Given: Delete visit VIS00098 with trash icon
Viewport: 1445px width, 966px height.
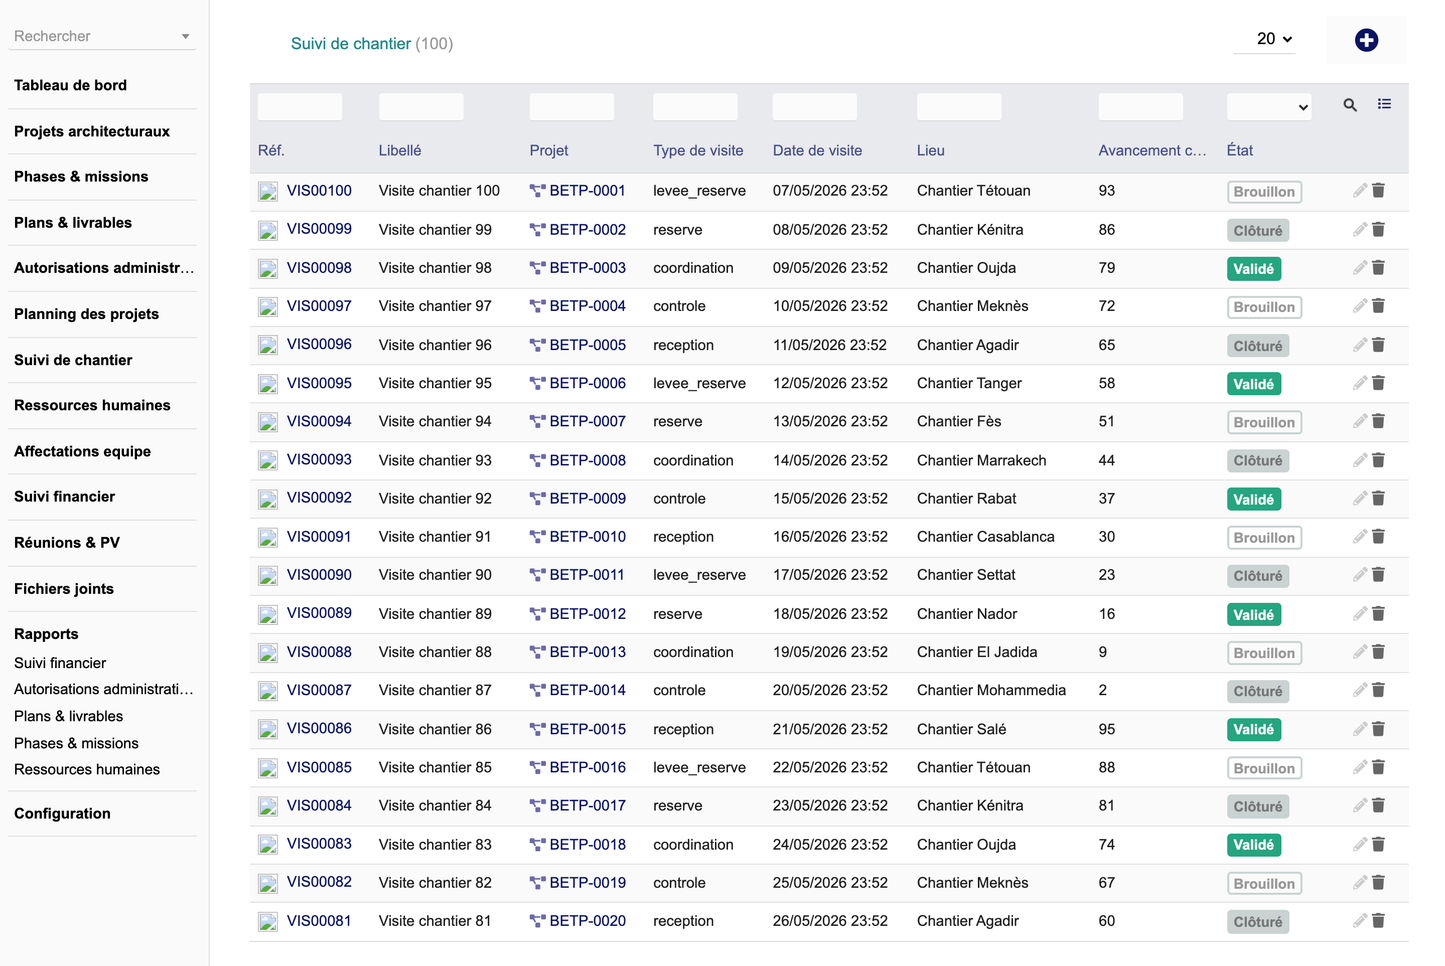Looking at the screenshot, I should click(x=1378, y=268).
